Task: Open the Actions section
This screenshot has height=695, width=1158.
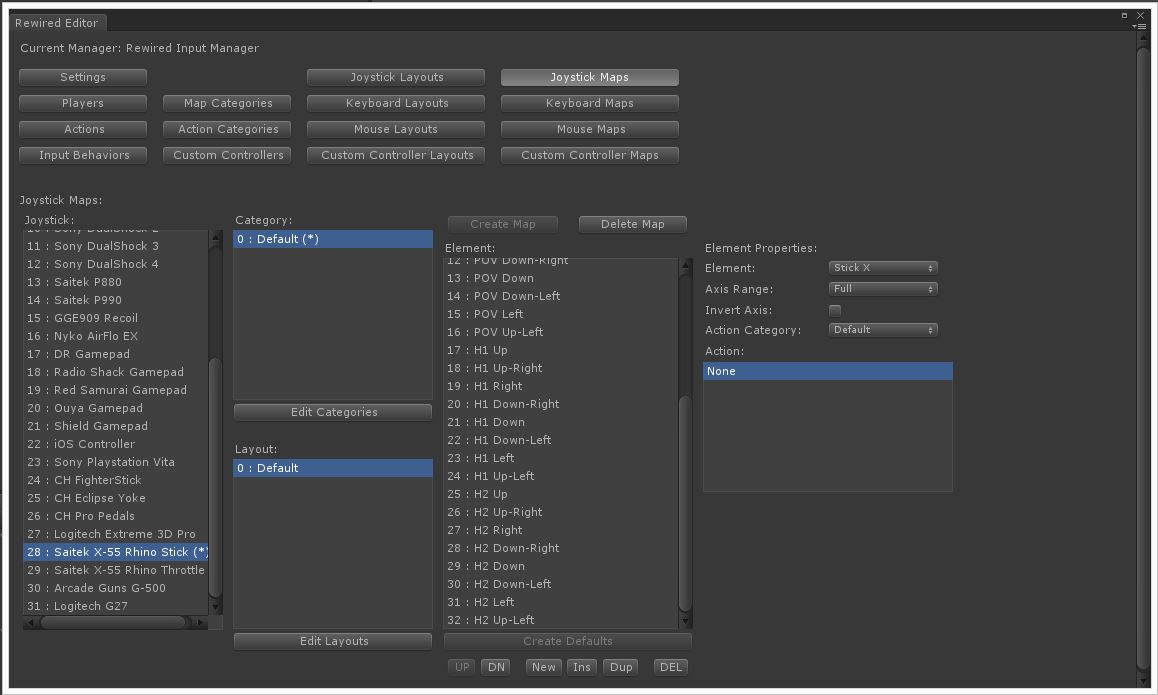Action: 82,129
